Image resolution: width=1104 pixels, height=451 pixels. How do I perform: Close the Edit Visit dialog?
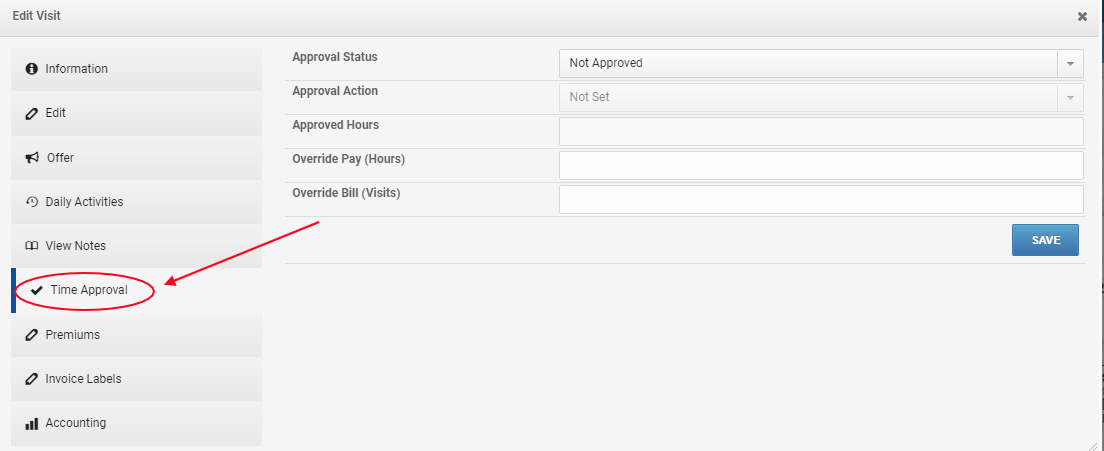(1082, 16)
